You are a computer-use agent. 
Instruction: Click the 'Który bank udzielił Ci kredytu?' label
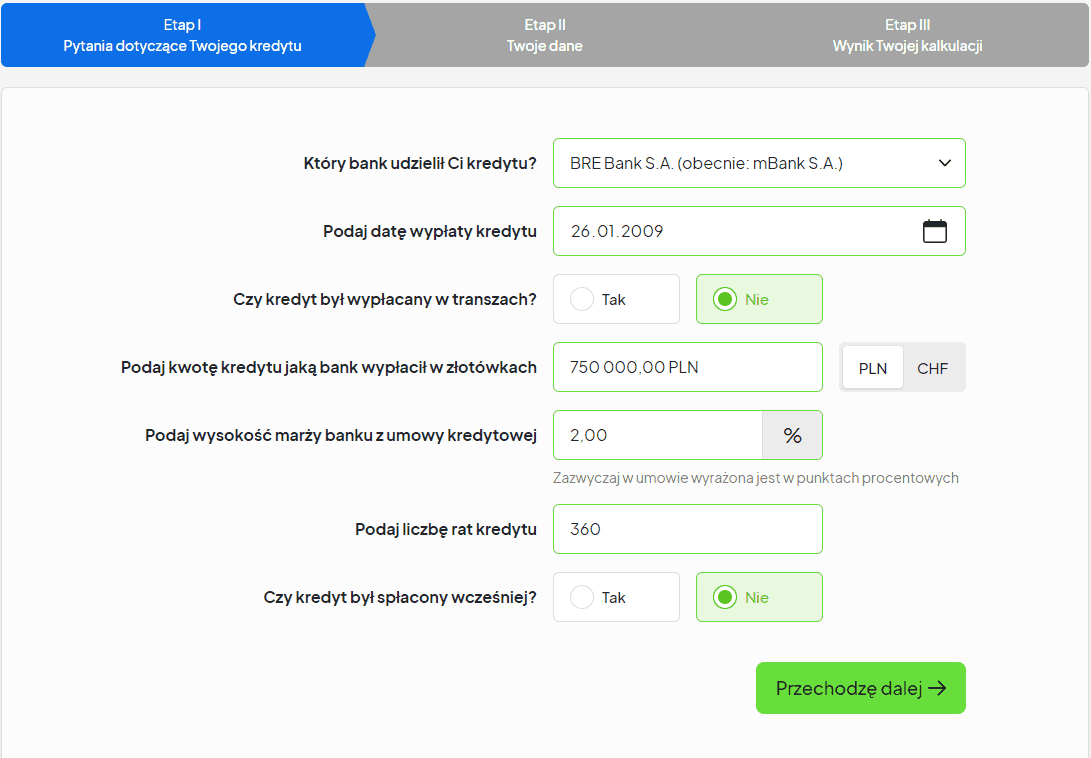click(x=420, y=164)
